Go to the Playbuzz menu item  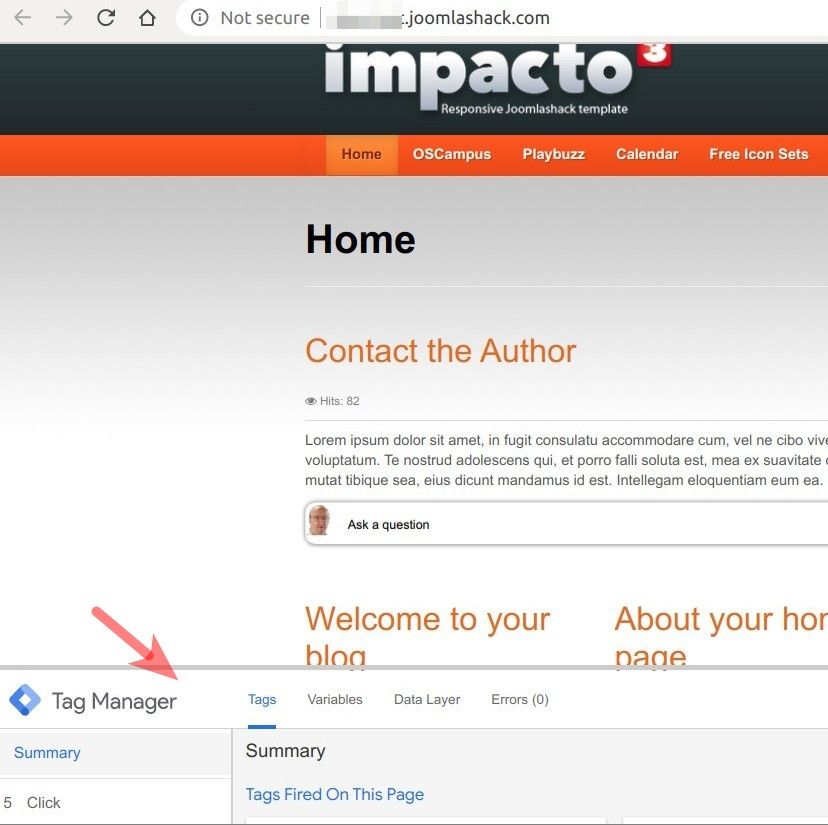553,154
